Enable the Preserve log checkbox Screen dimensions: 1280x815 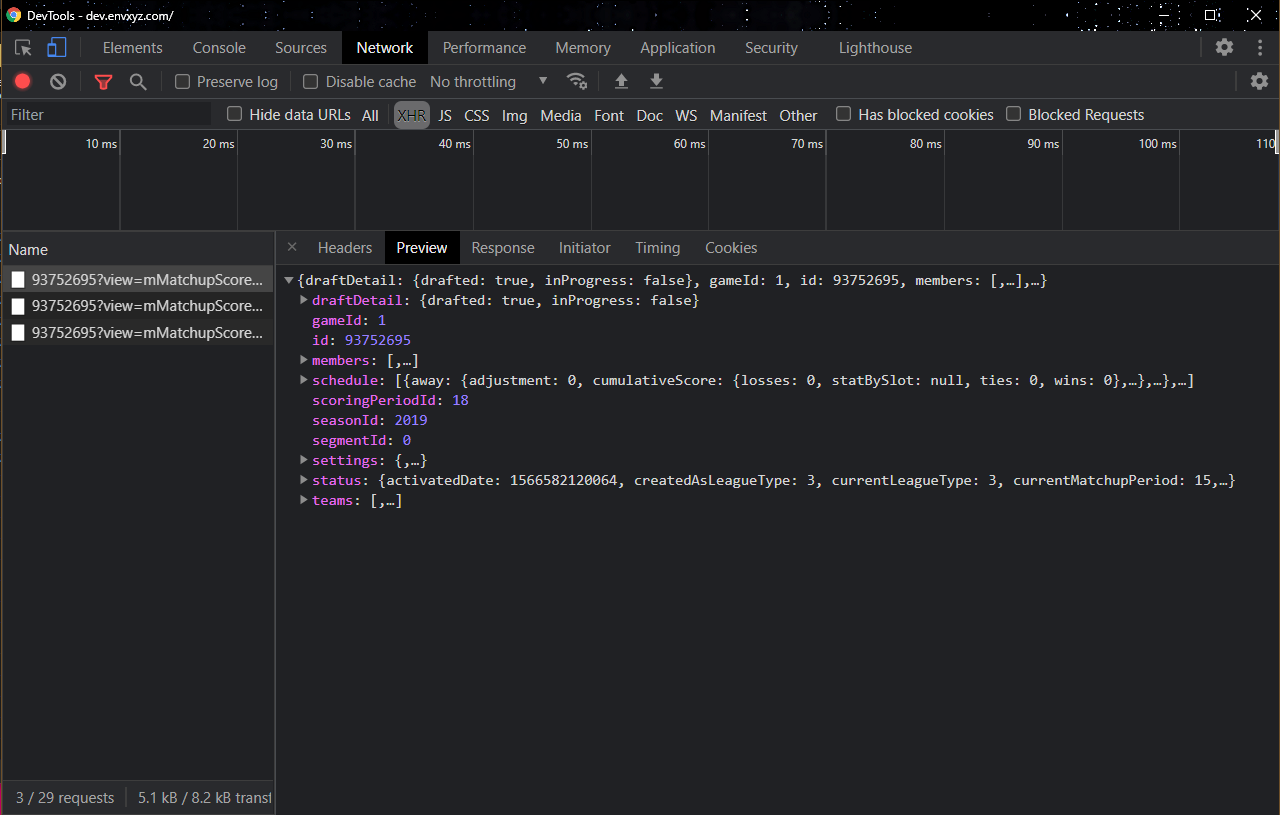tap(182, 82)
